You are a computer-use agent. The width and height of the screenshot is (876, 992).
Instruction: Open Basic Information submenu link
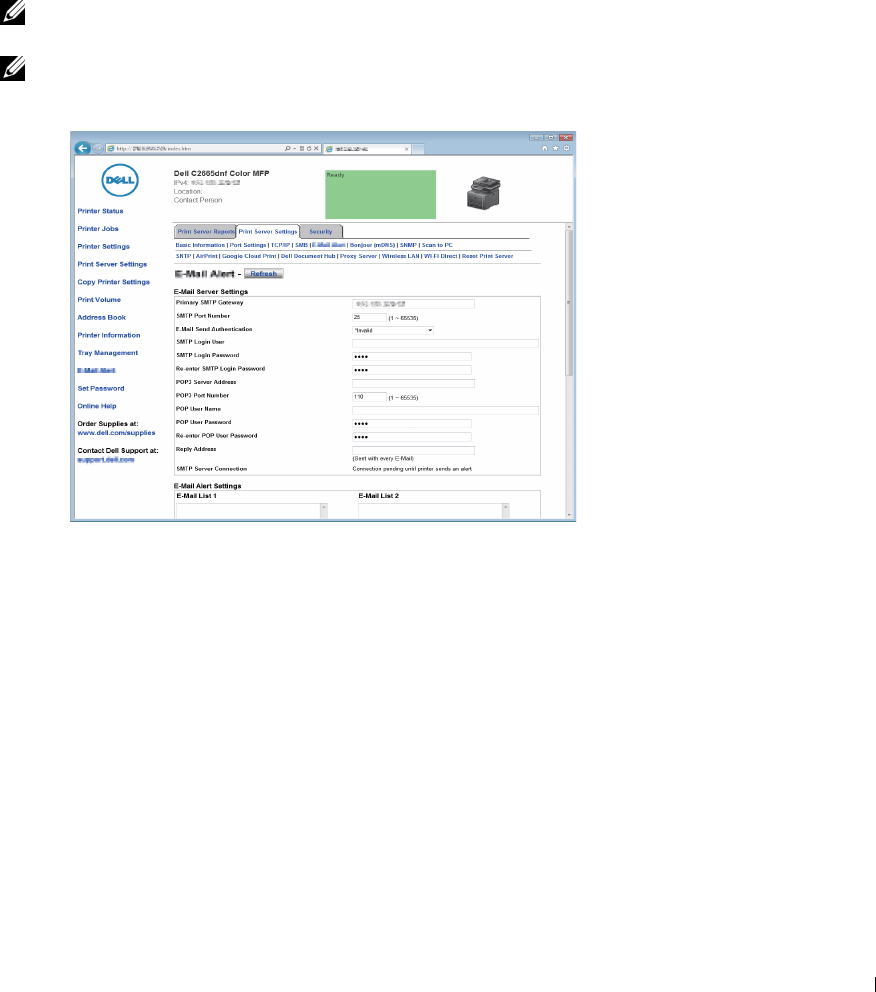coord(200,245)
